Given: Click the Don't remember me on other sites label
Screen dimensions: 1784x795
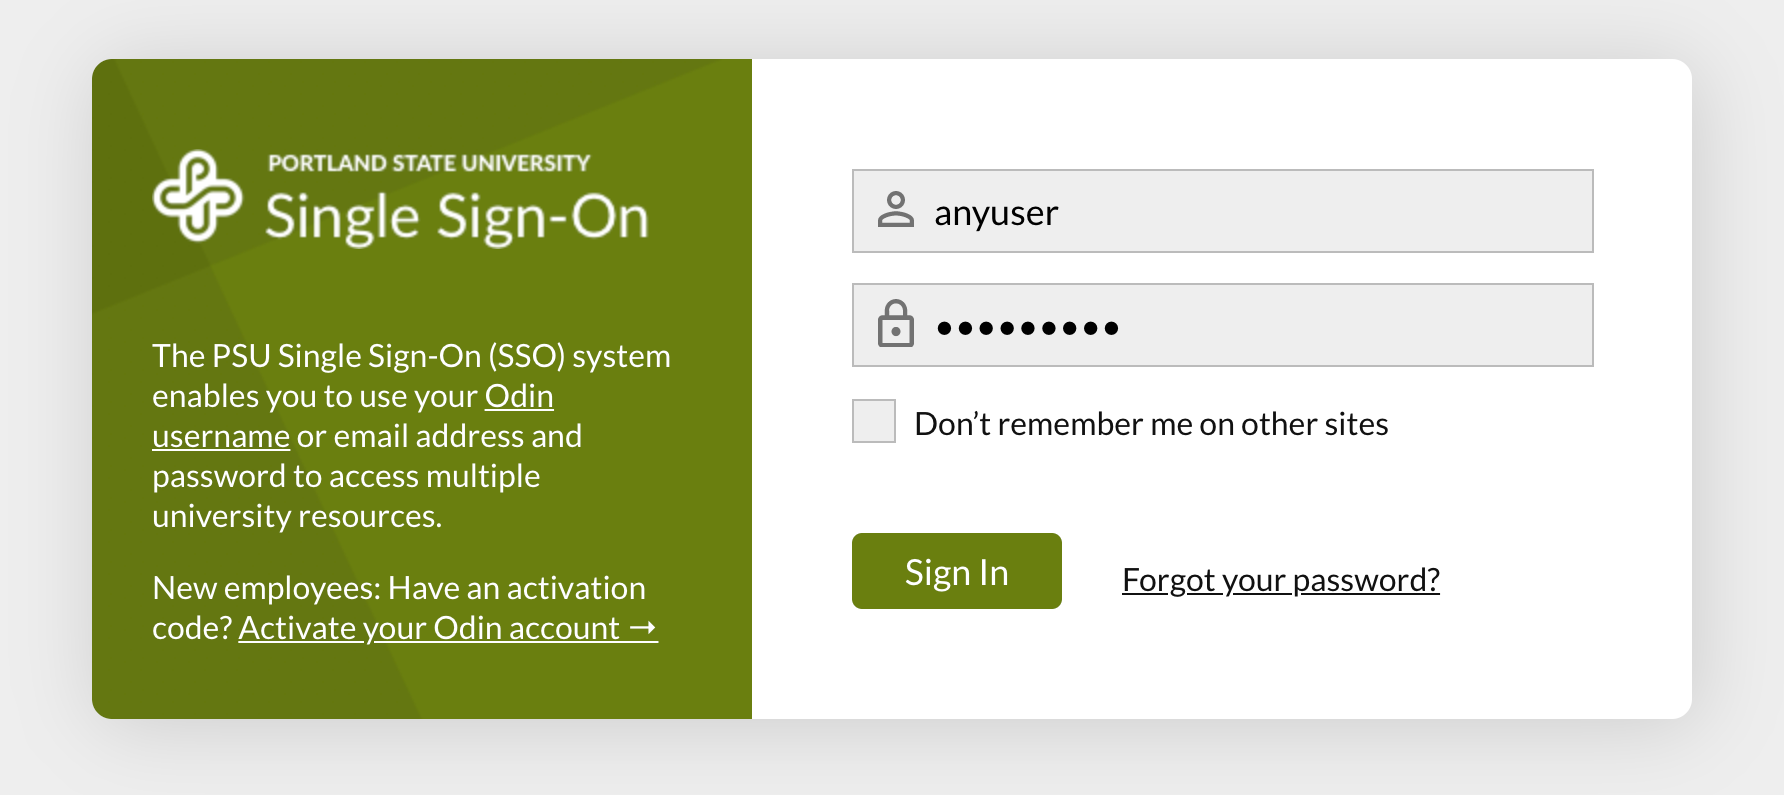Looking at the screenshot, I should [1151, 424].
